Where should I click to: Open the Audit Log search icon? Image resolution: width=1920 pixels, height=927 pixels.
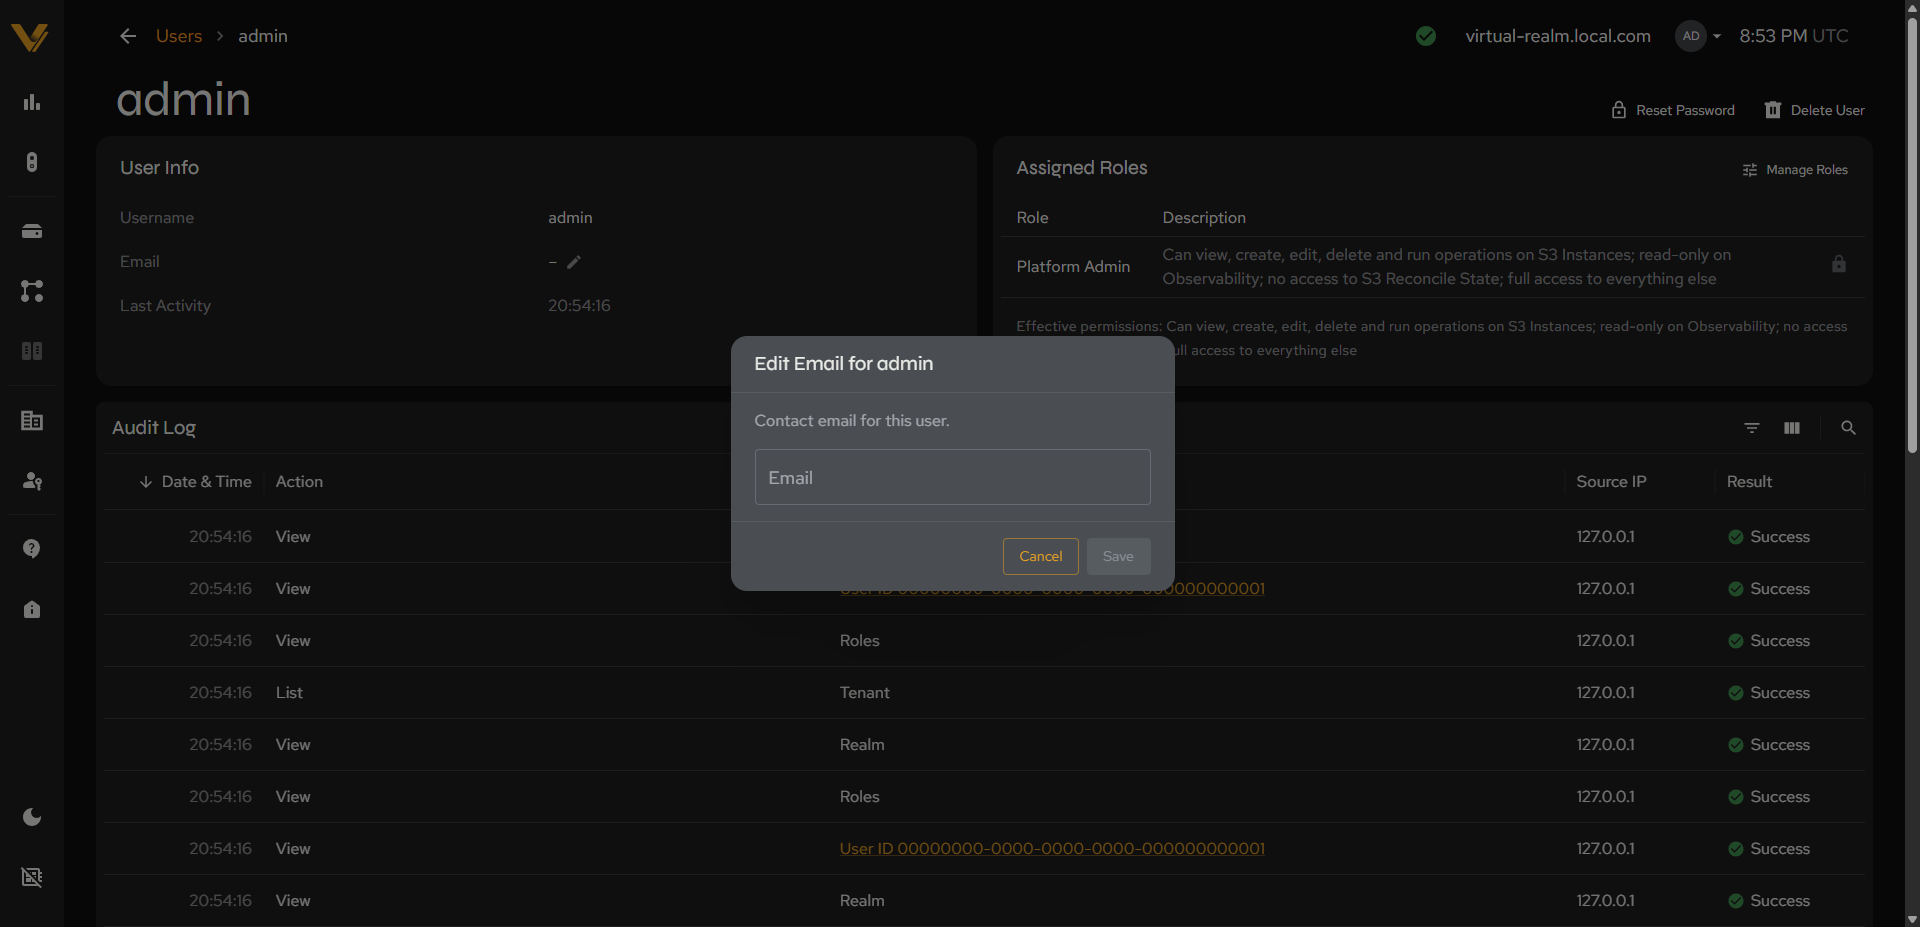coord(1848,428)
